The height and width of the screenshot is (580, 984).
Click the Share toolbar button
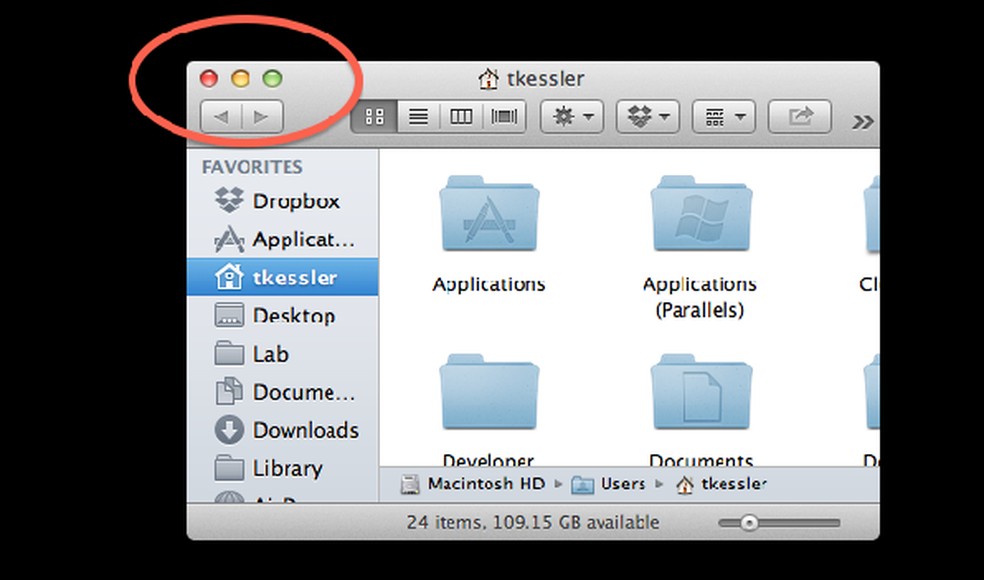point(800,117)
